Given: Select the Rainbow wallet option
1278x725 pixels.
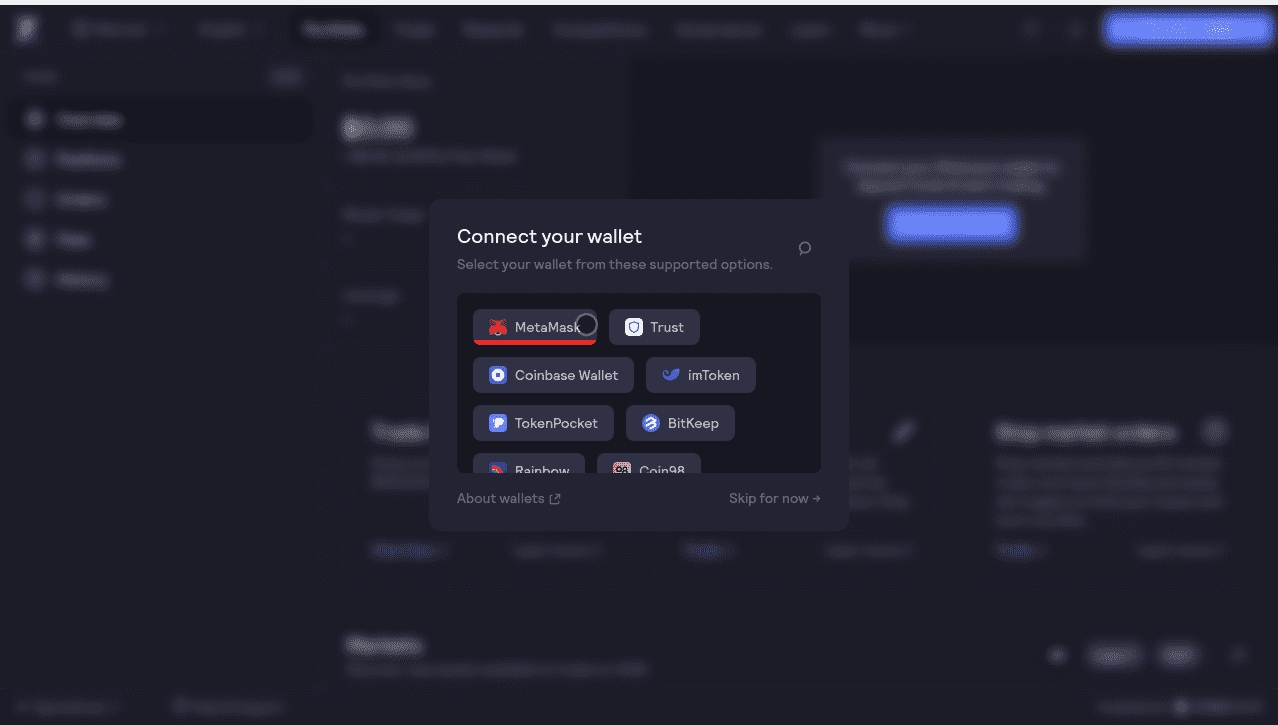Looking at the screenshot, I should tap(529, 464).
